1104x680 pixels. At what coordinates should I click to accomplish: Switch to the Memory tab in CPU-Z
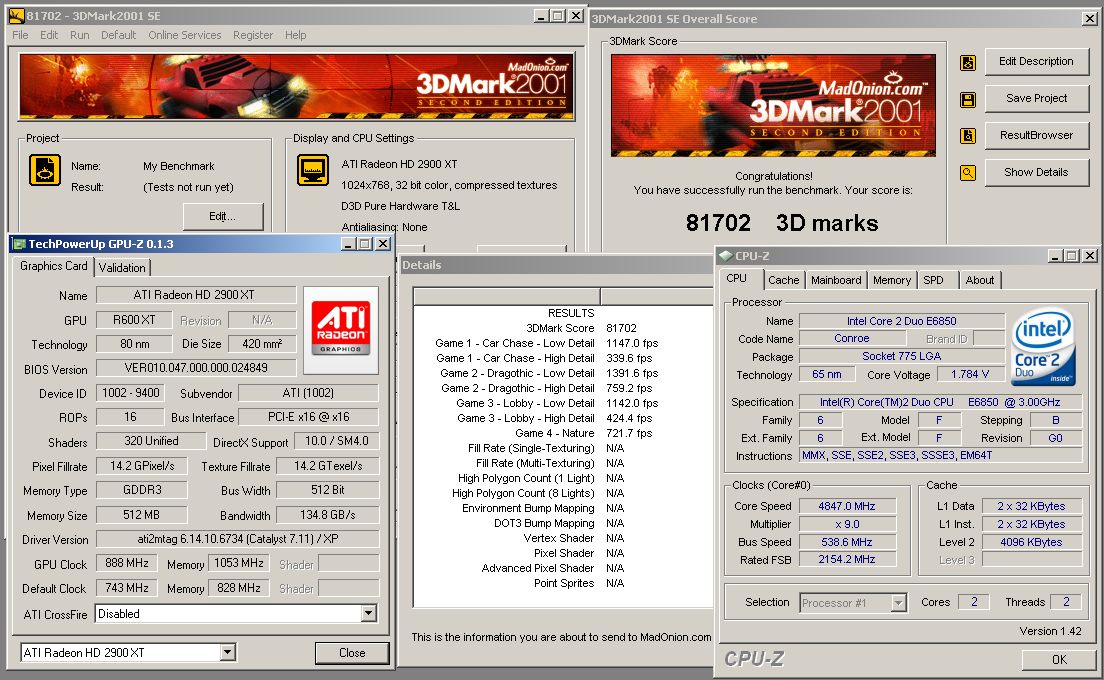892,280
